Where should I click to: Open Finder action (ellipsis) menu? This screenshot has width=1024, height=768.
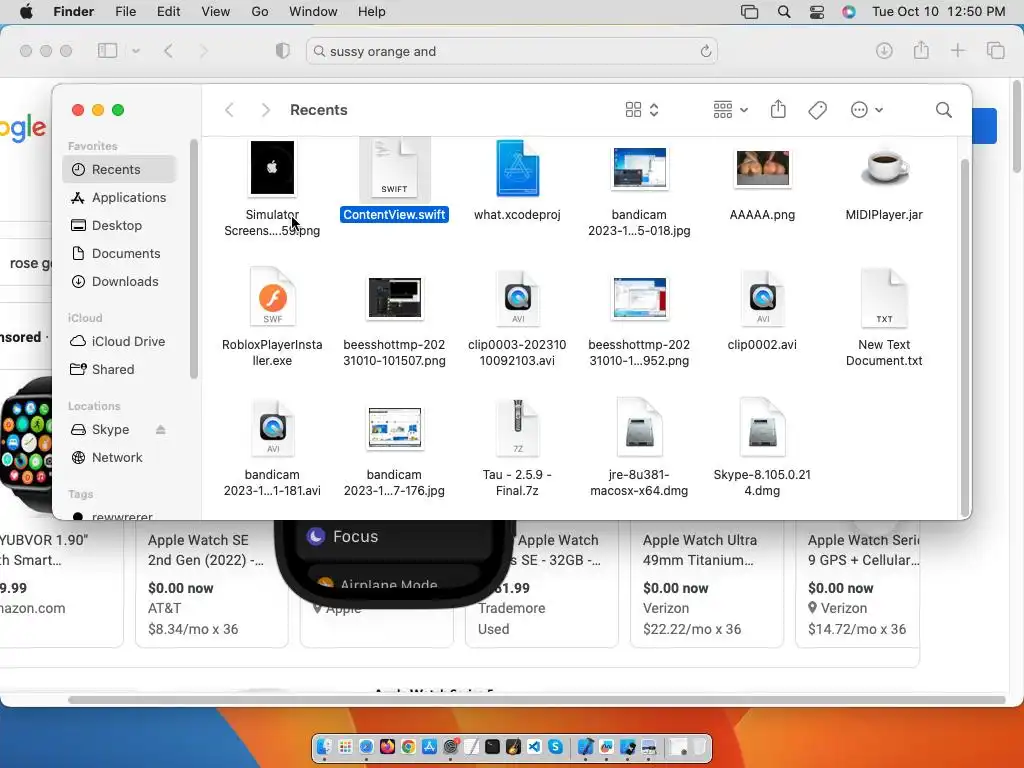[x=867, y=110]
